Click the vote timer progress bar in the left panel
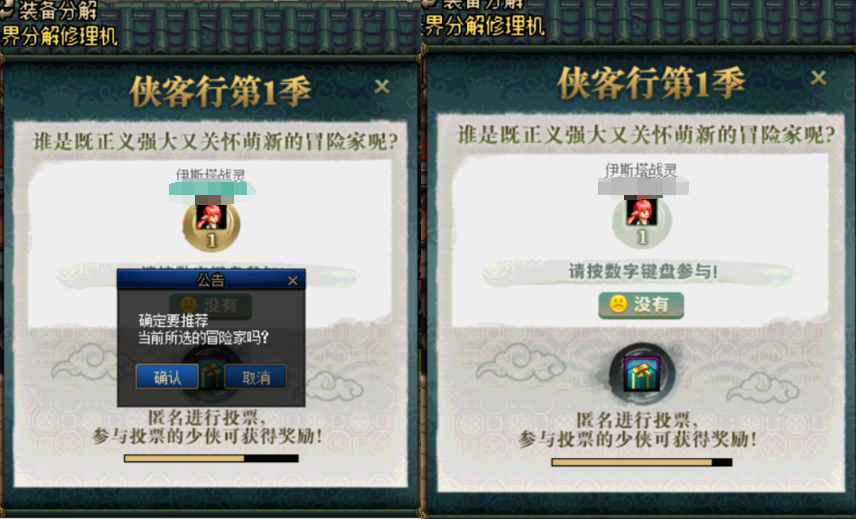Screen dimensions: 856x519 pos(211,458)
